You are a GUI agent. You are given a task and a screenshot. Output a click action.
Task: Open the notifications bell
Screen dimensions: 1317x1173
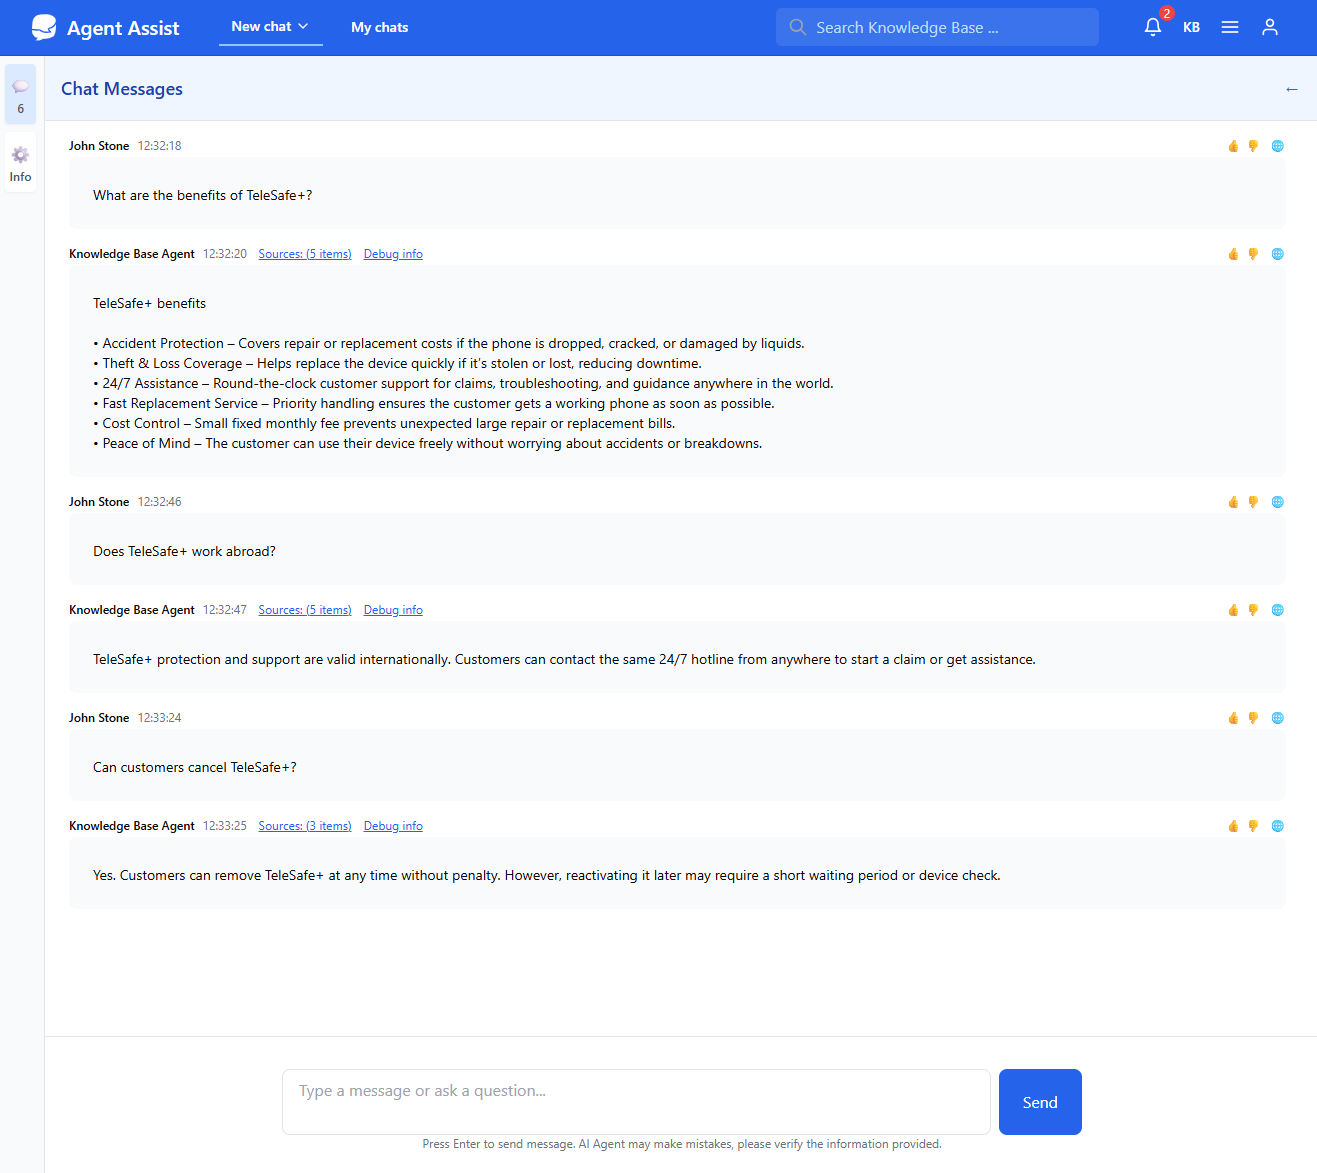point(1152,27)
